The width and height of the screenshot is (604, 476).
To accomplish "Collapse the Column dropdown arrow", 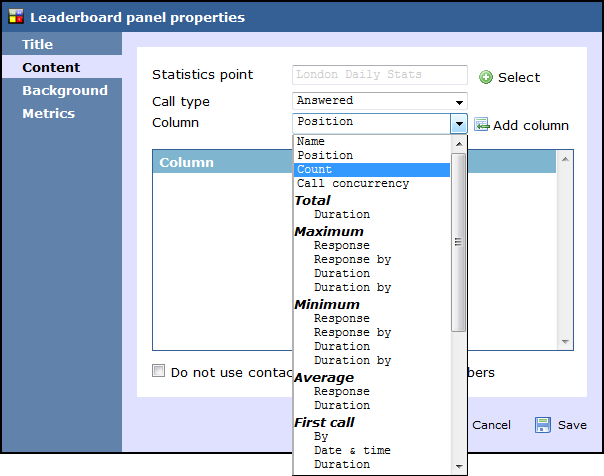I will tap(459, 124).
